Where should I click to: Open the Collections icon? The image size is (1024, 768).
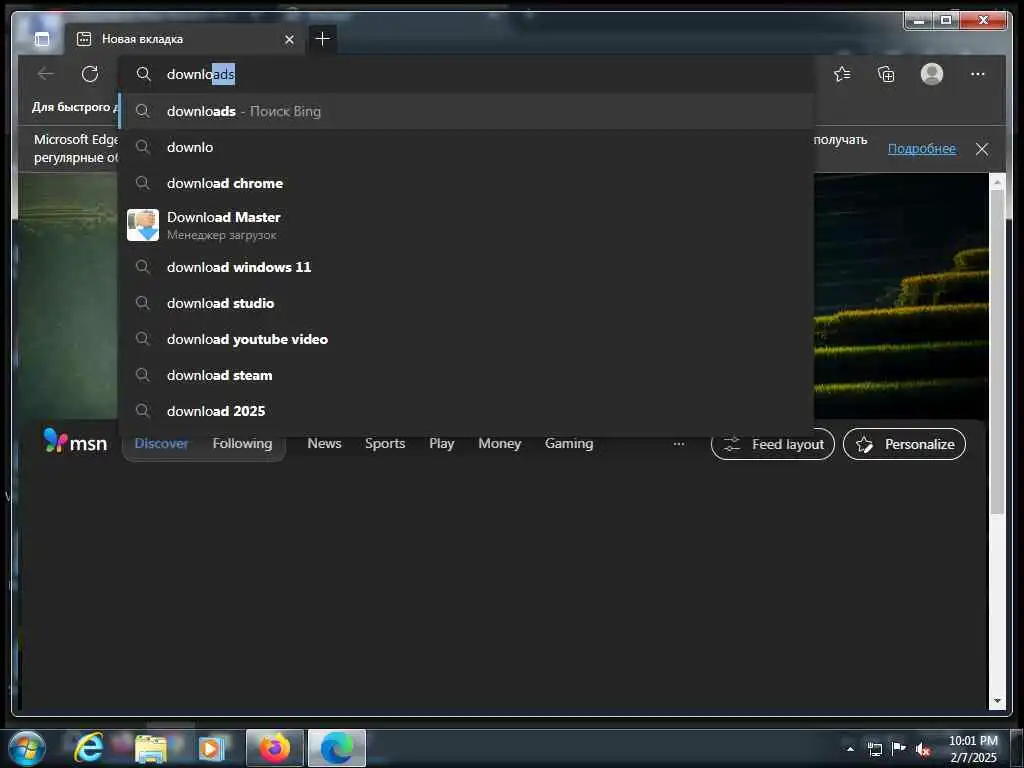pos(886,74)
